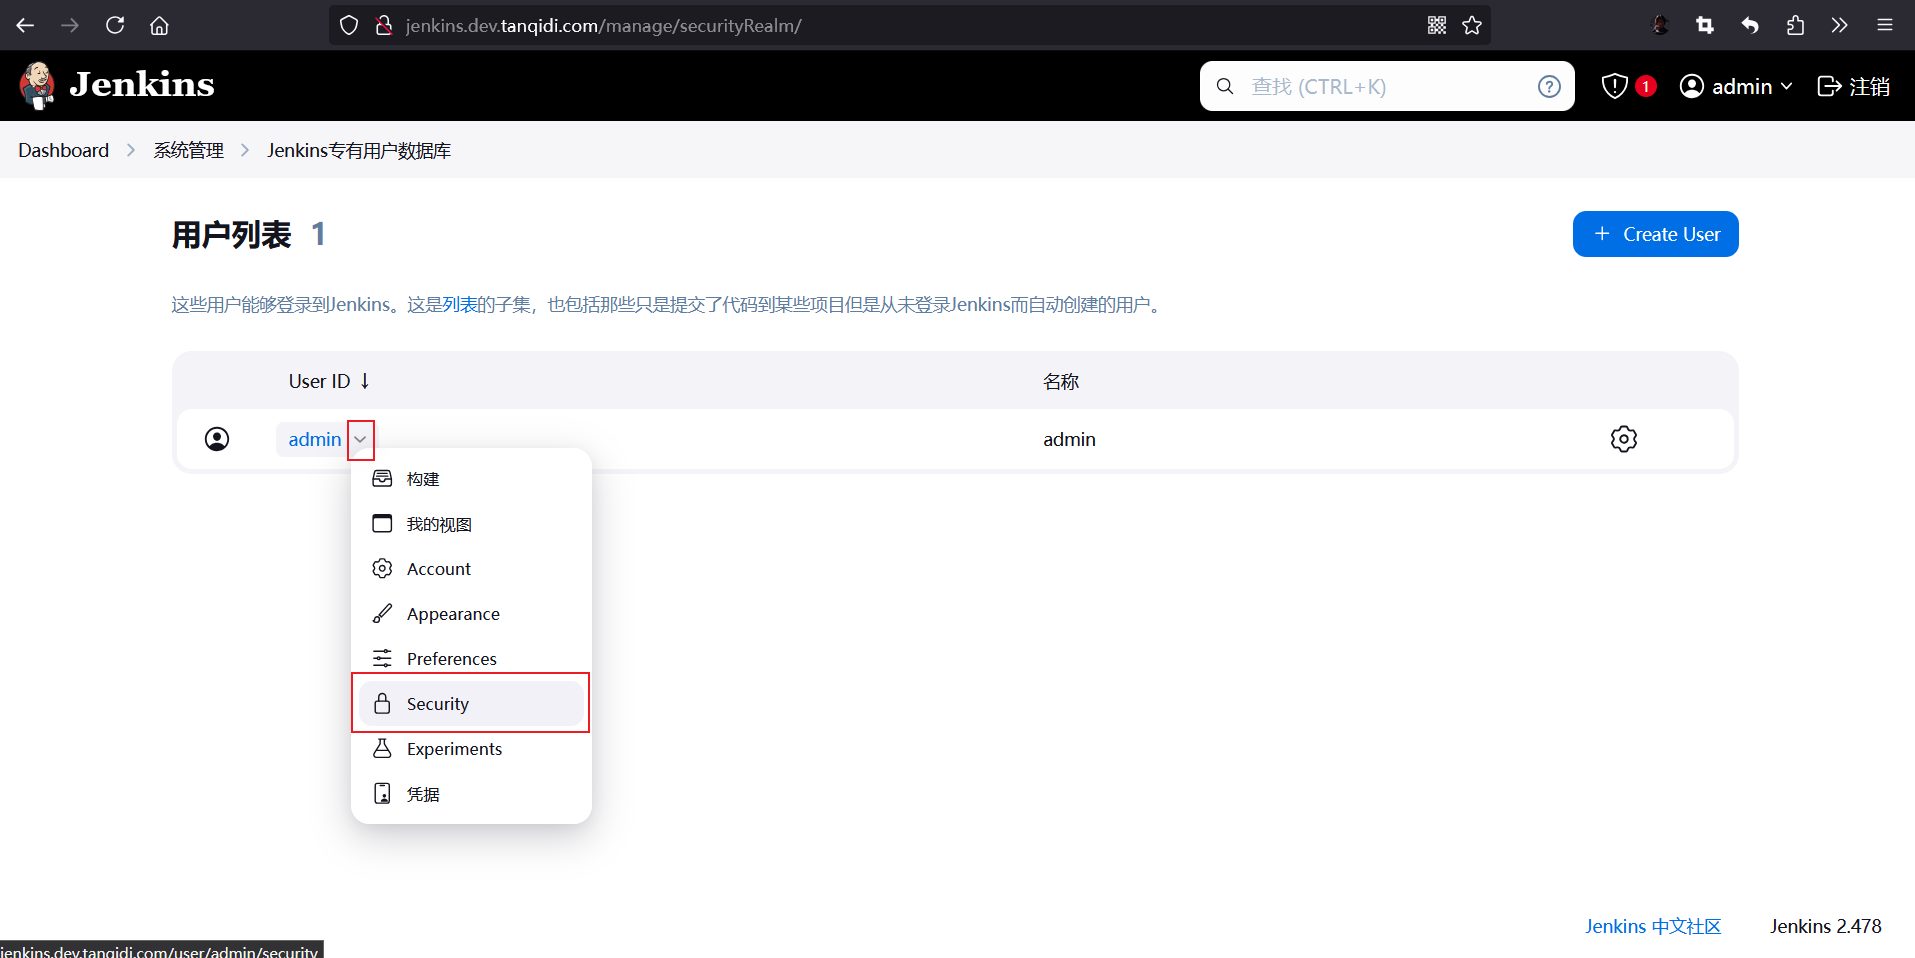
Task: Expand chevron after 系统管理 breadcrumb
Action: [245, 150]
